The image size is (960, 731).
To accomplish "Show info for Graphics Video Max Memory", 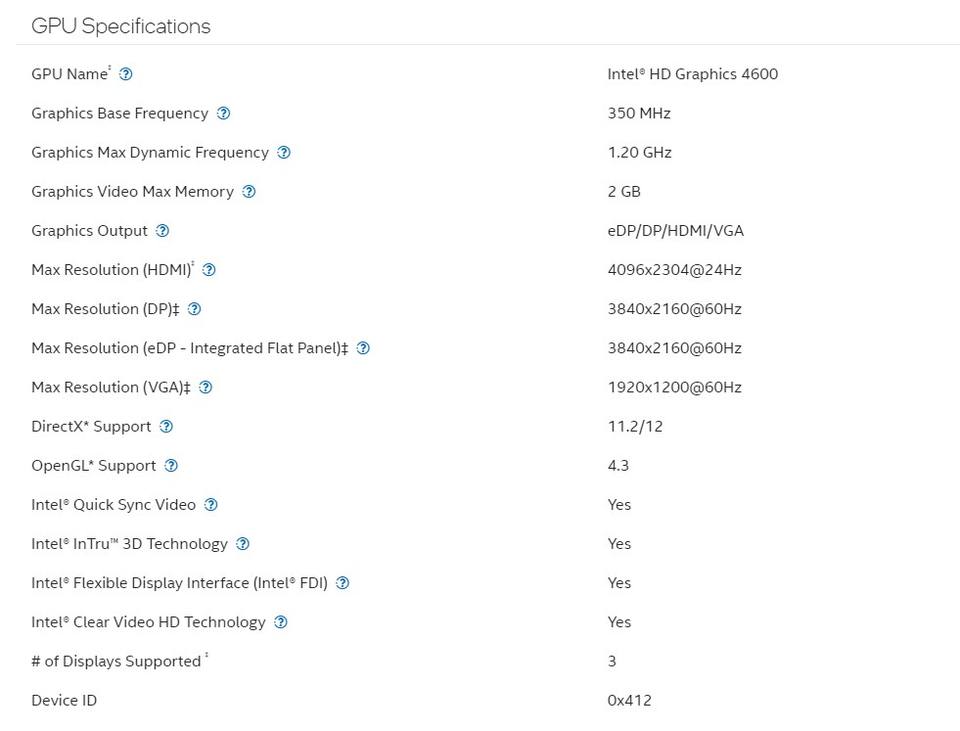I will (249, 191).
